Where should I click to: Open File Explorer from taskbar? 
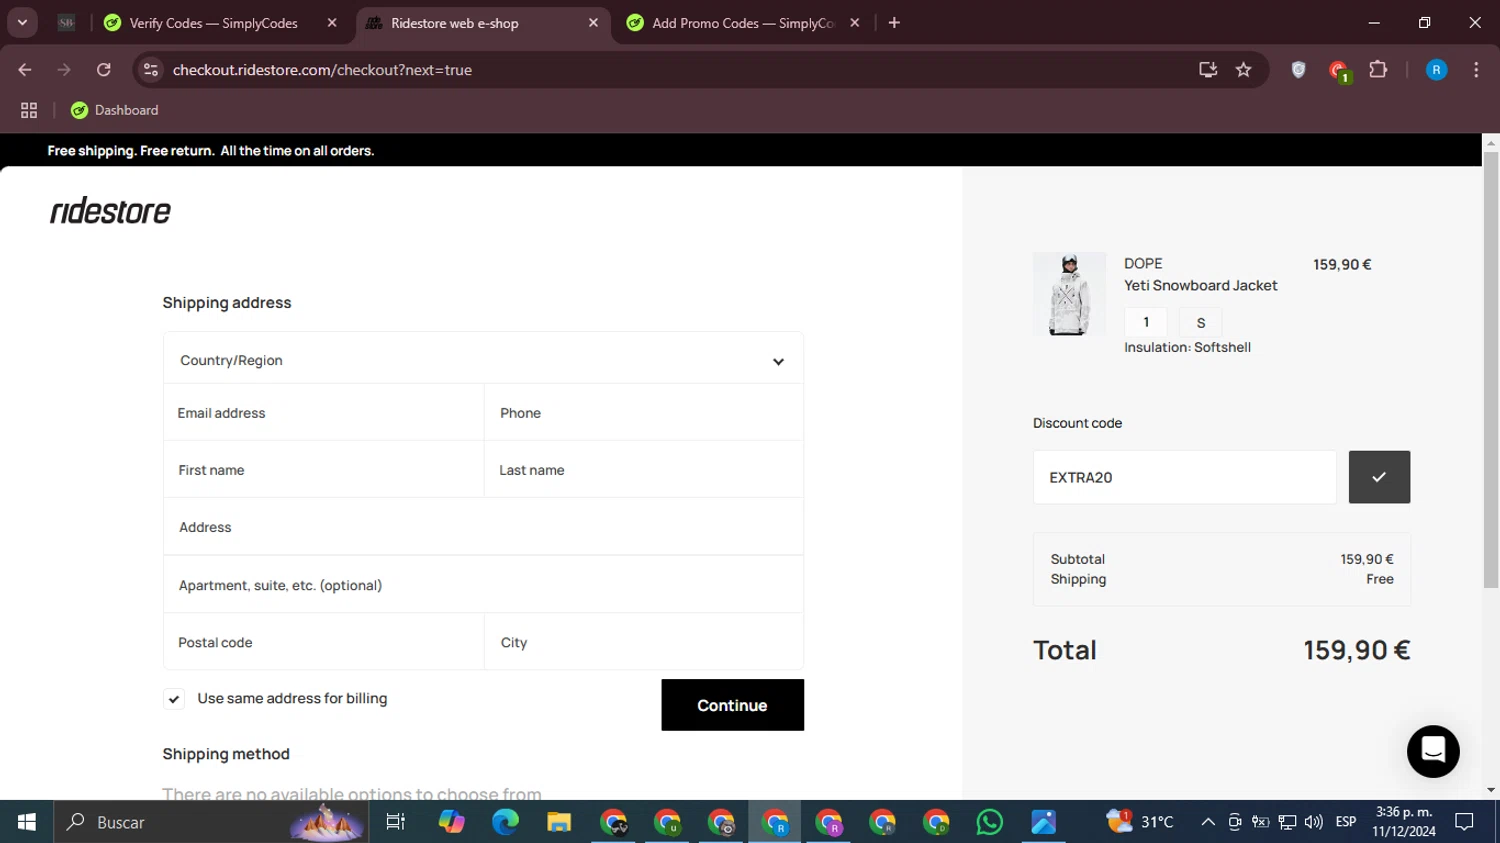coord(559,822)
